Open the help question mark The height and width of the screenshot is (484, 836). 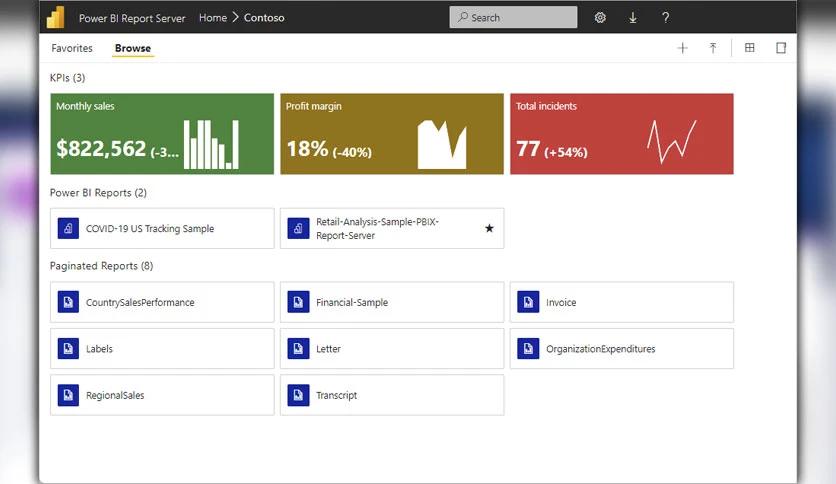666,18
